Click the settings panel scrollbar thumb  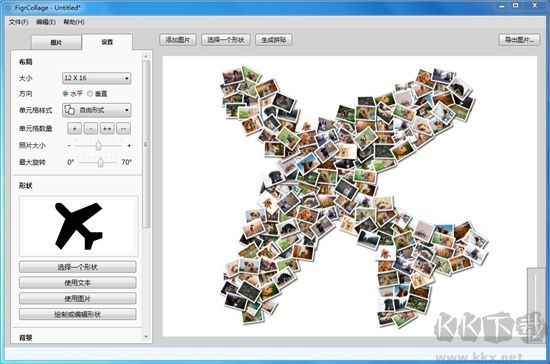pyautogui.click(x=146, y=144)
